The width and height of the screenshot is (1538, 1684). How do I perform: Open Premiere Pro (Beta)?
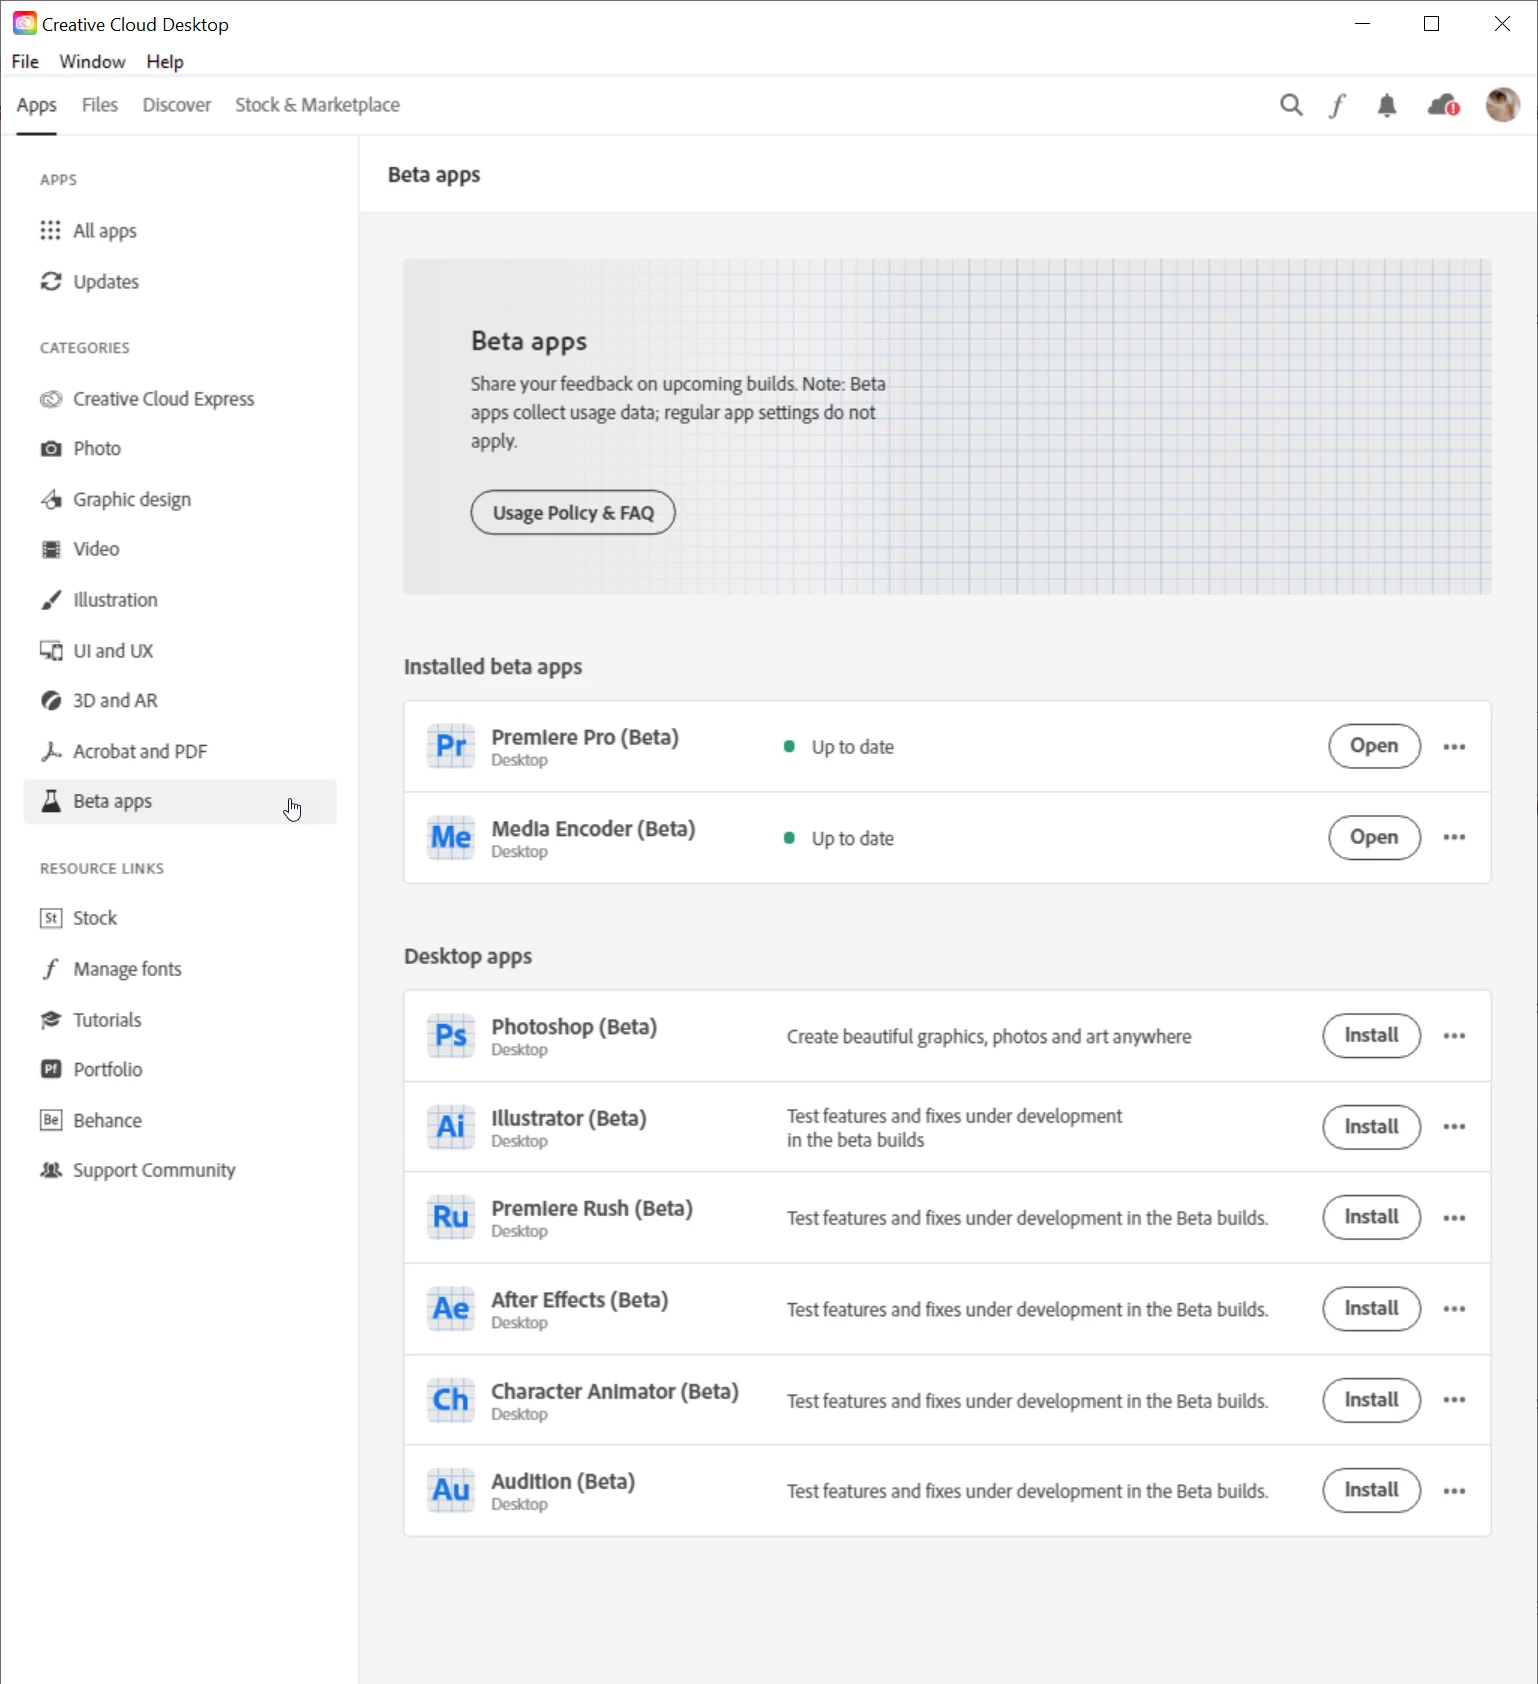[1374, 746]
